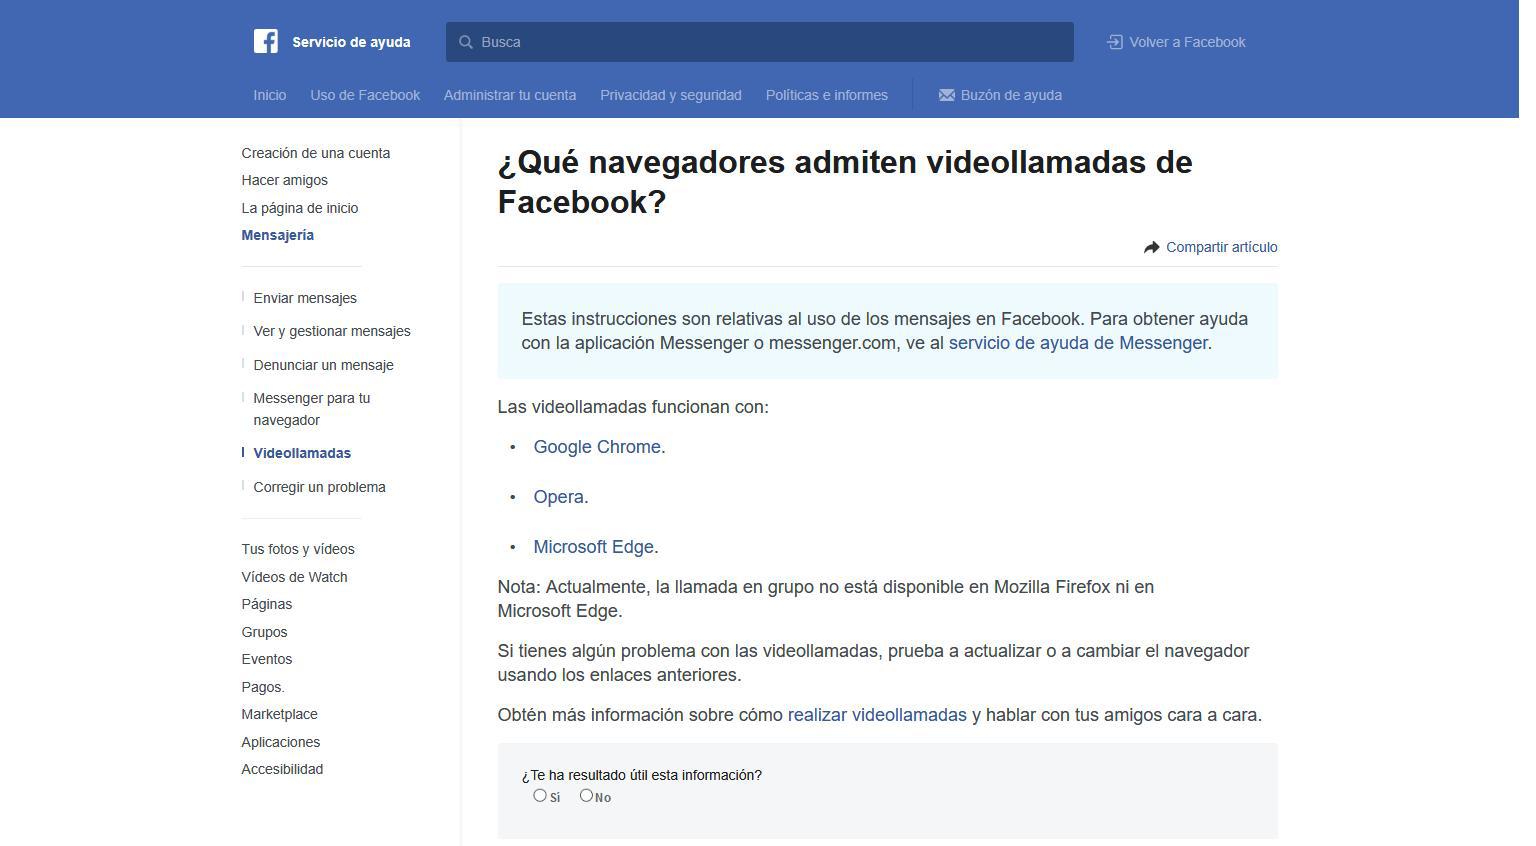Open the Inicio nav item

pos(270,95)
